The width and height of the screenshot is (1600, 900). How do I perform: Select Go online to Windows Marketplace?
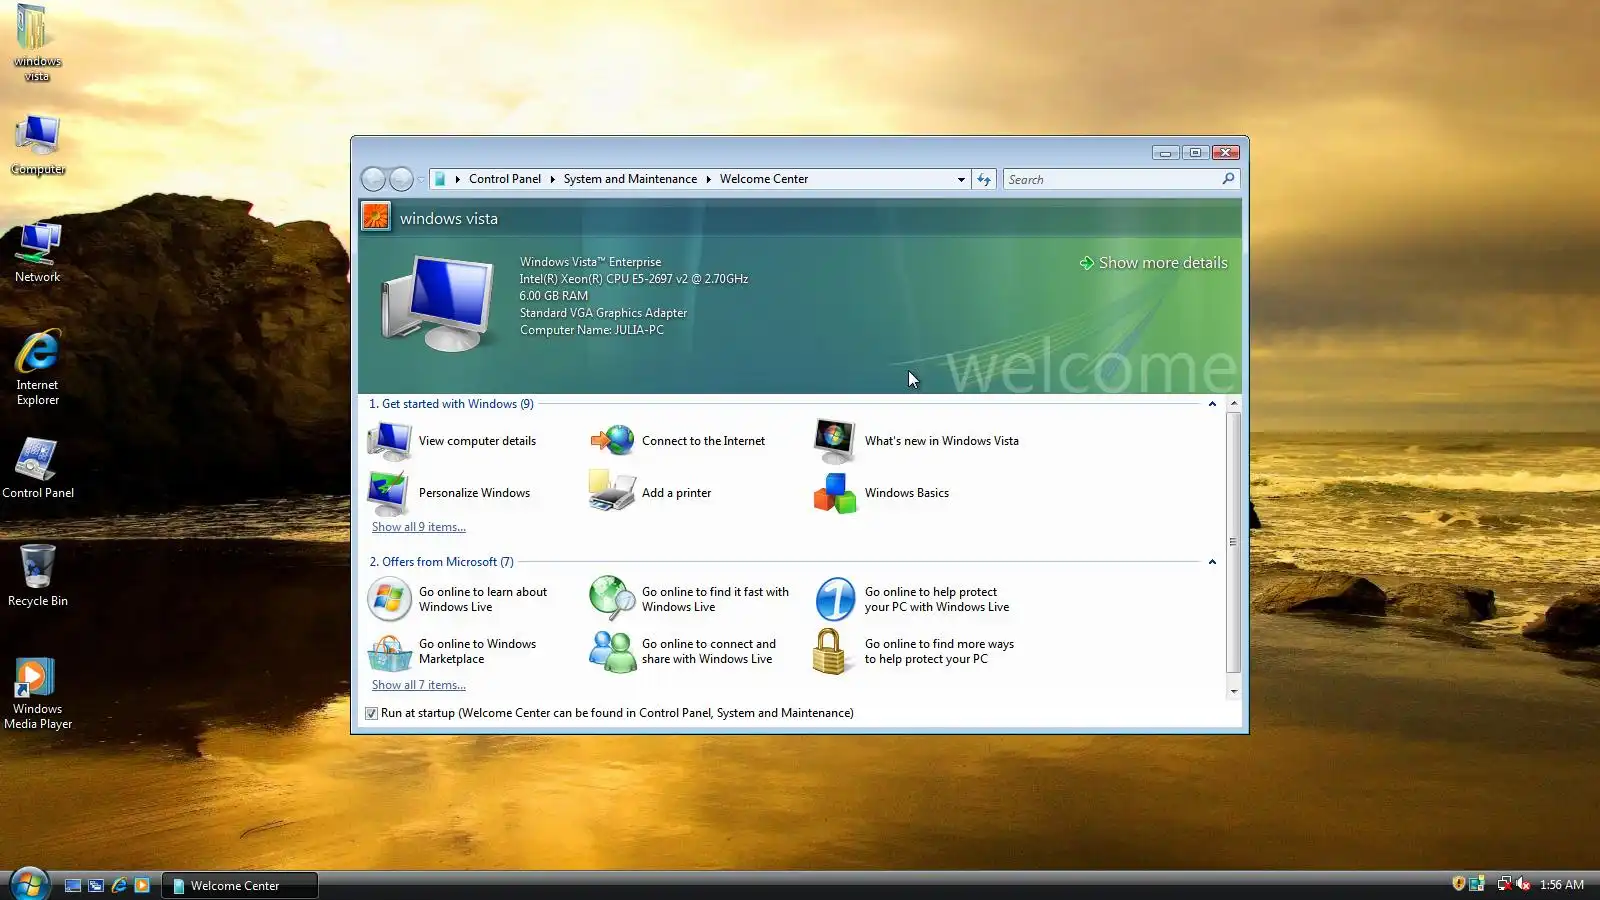[452, 651]
